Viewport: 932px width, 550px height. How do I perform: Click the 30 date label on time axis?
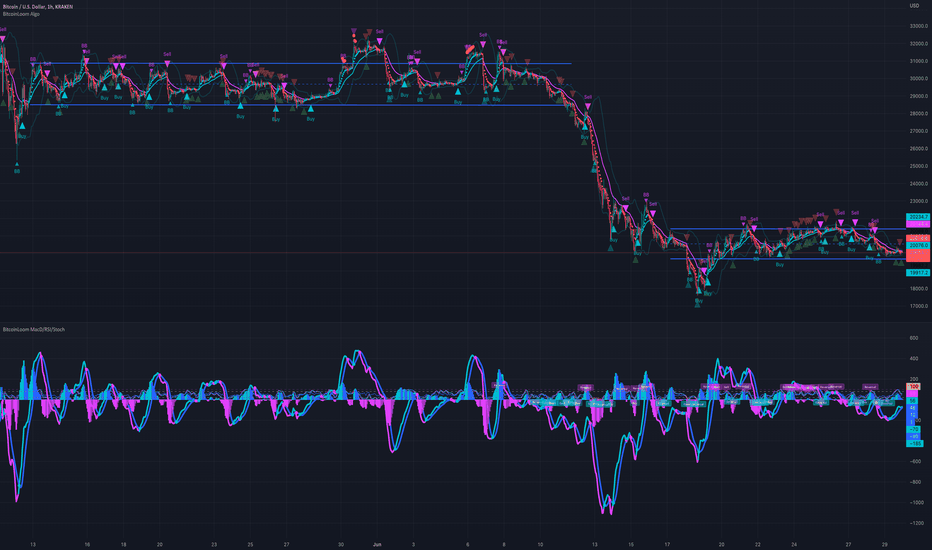[x=341, y=544]
